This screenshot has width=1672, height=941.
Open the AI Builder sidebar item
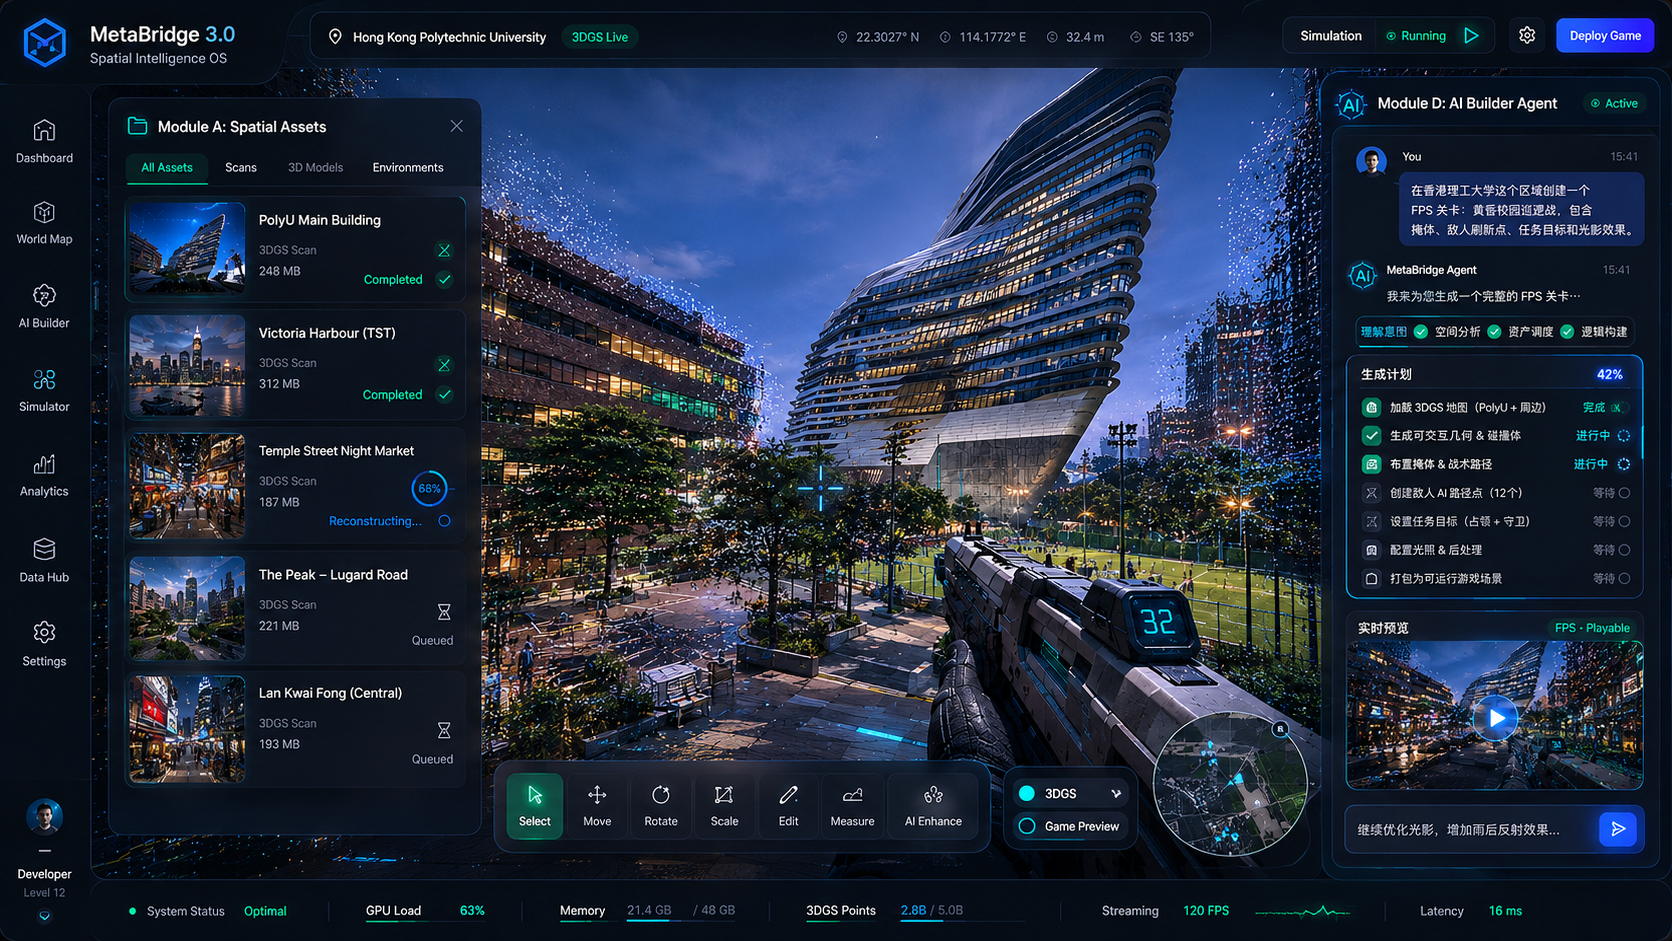point(44,306)
